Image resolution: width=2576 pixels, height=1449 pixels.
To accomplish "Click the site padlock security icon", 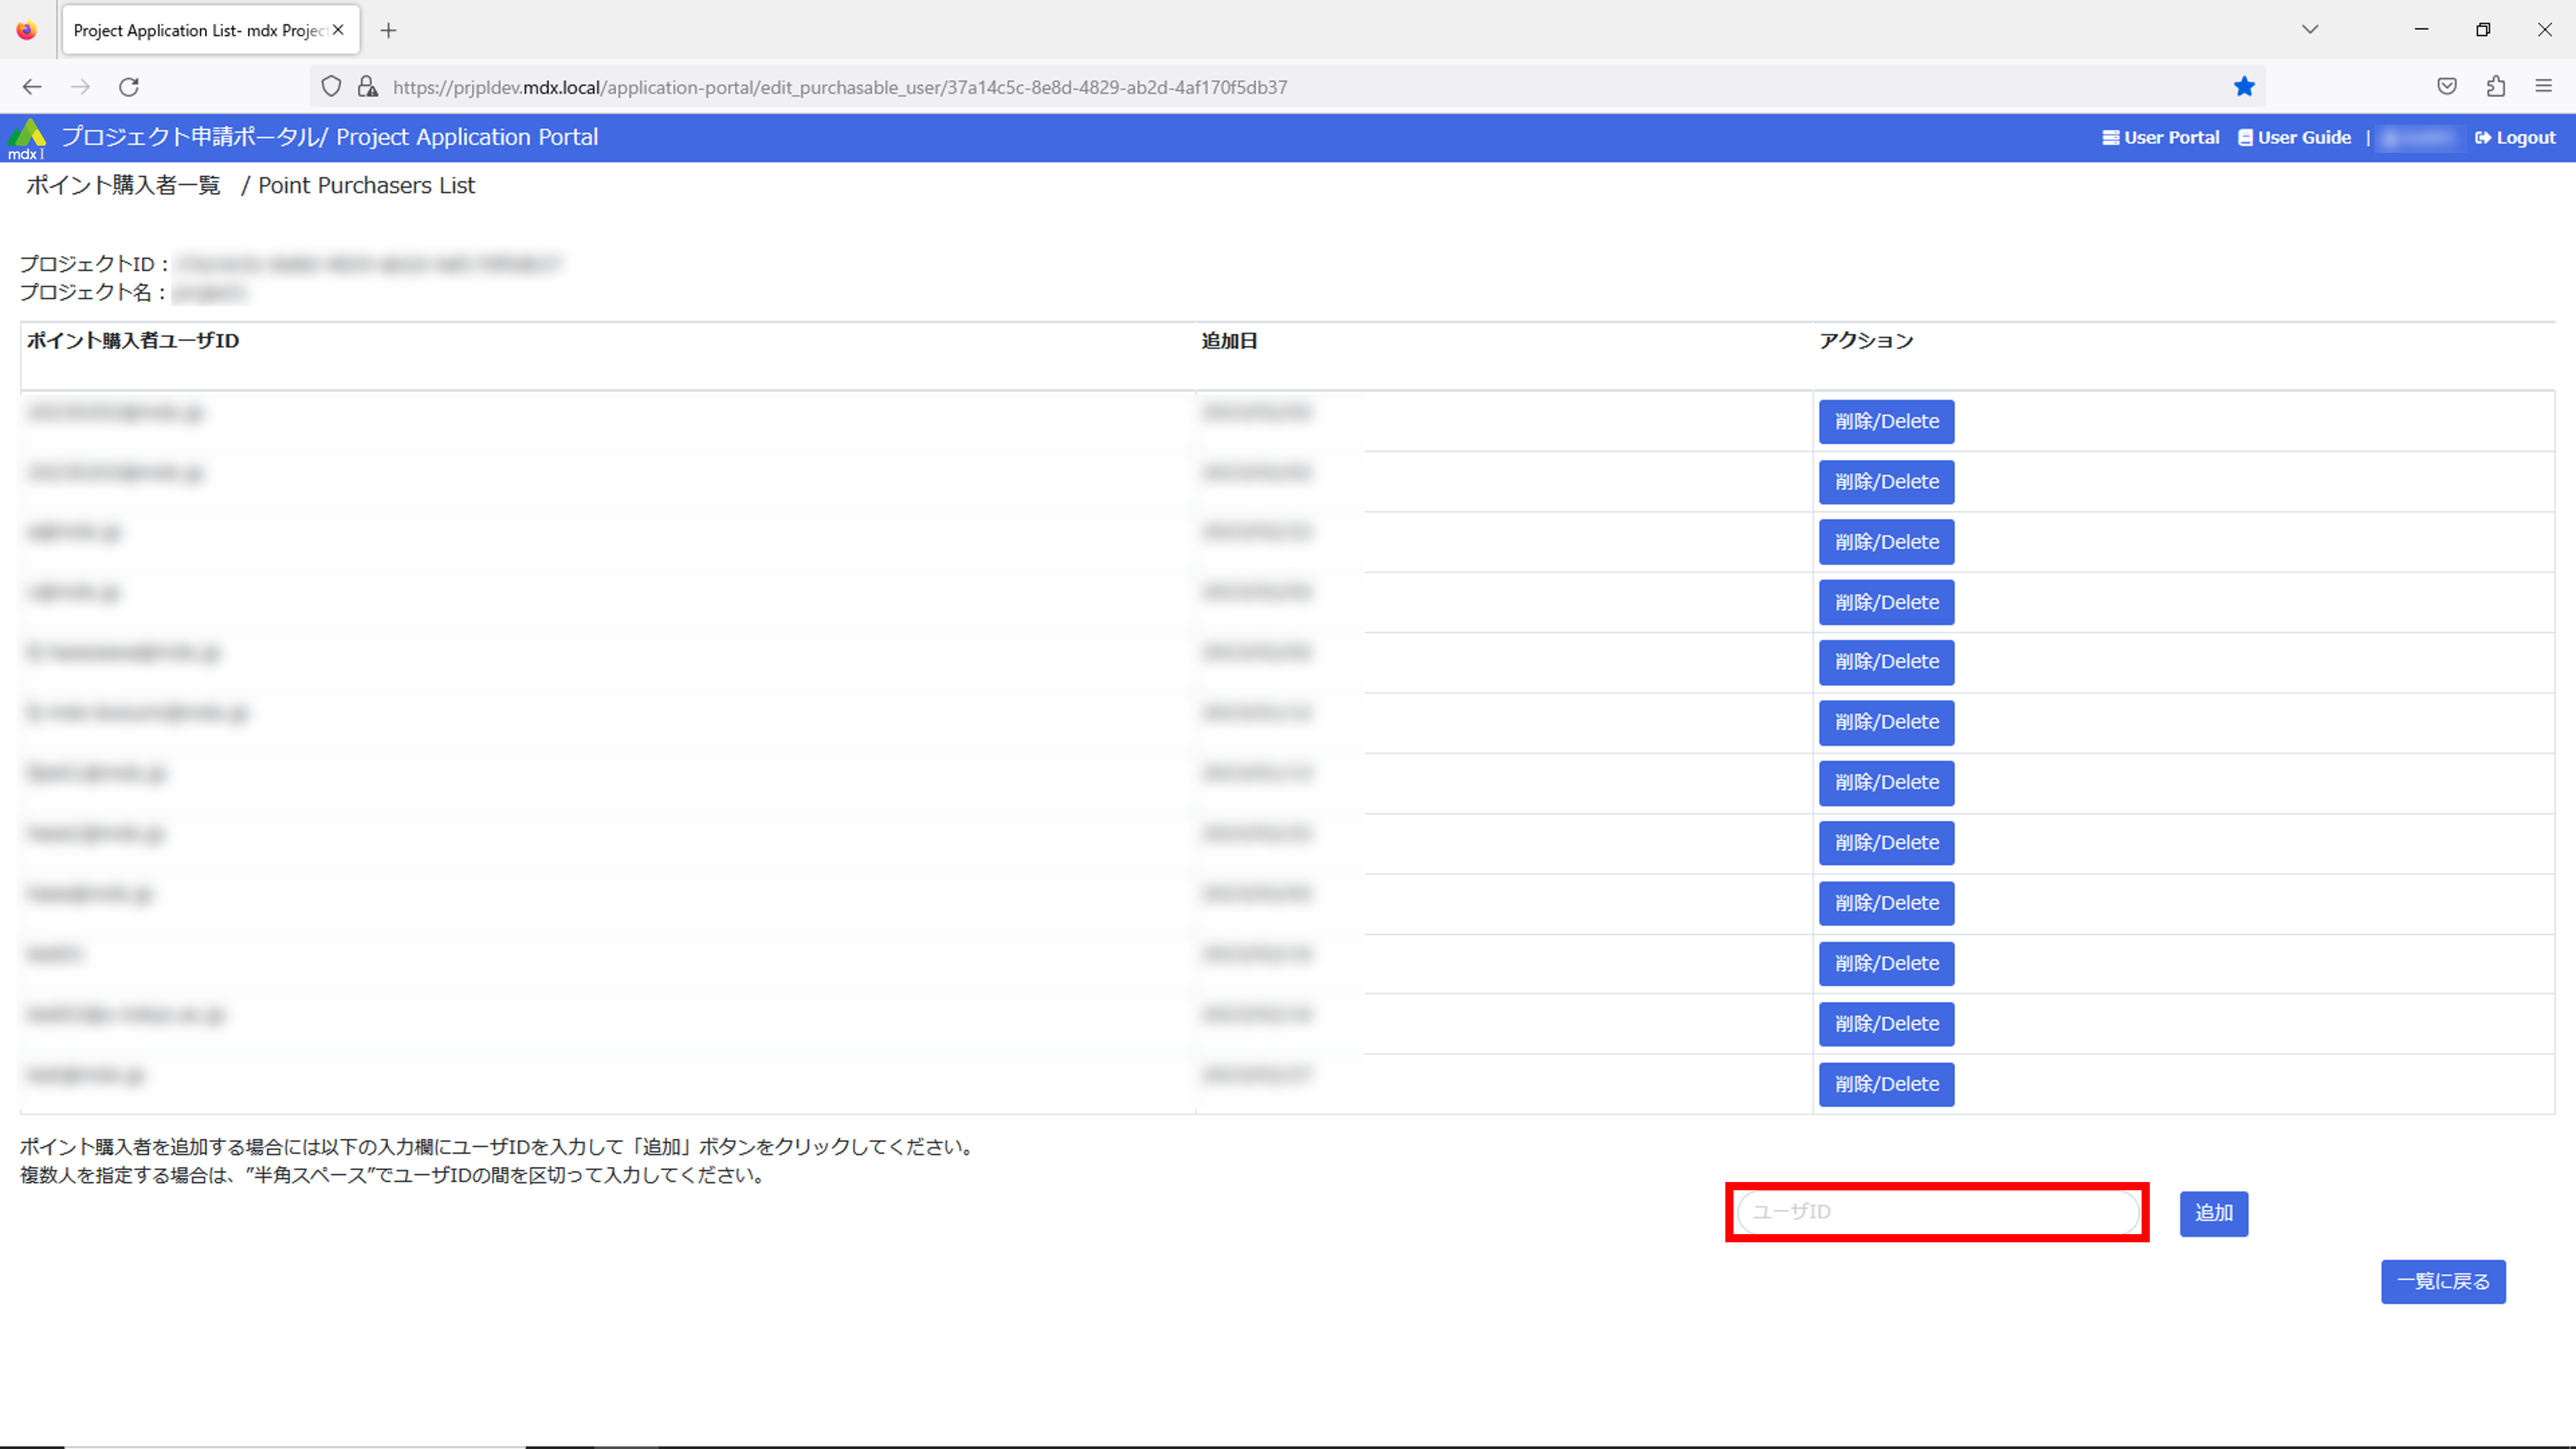I will [x=368, y=87].
